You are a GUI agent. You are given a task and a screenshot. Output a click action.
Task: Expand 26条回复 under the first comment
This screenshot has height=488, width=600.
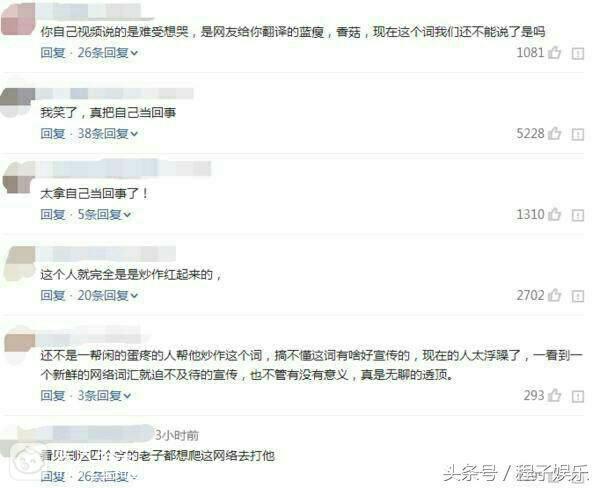click(108, 52)
